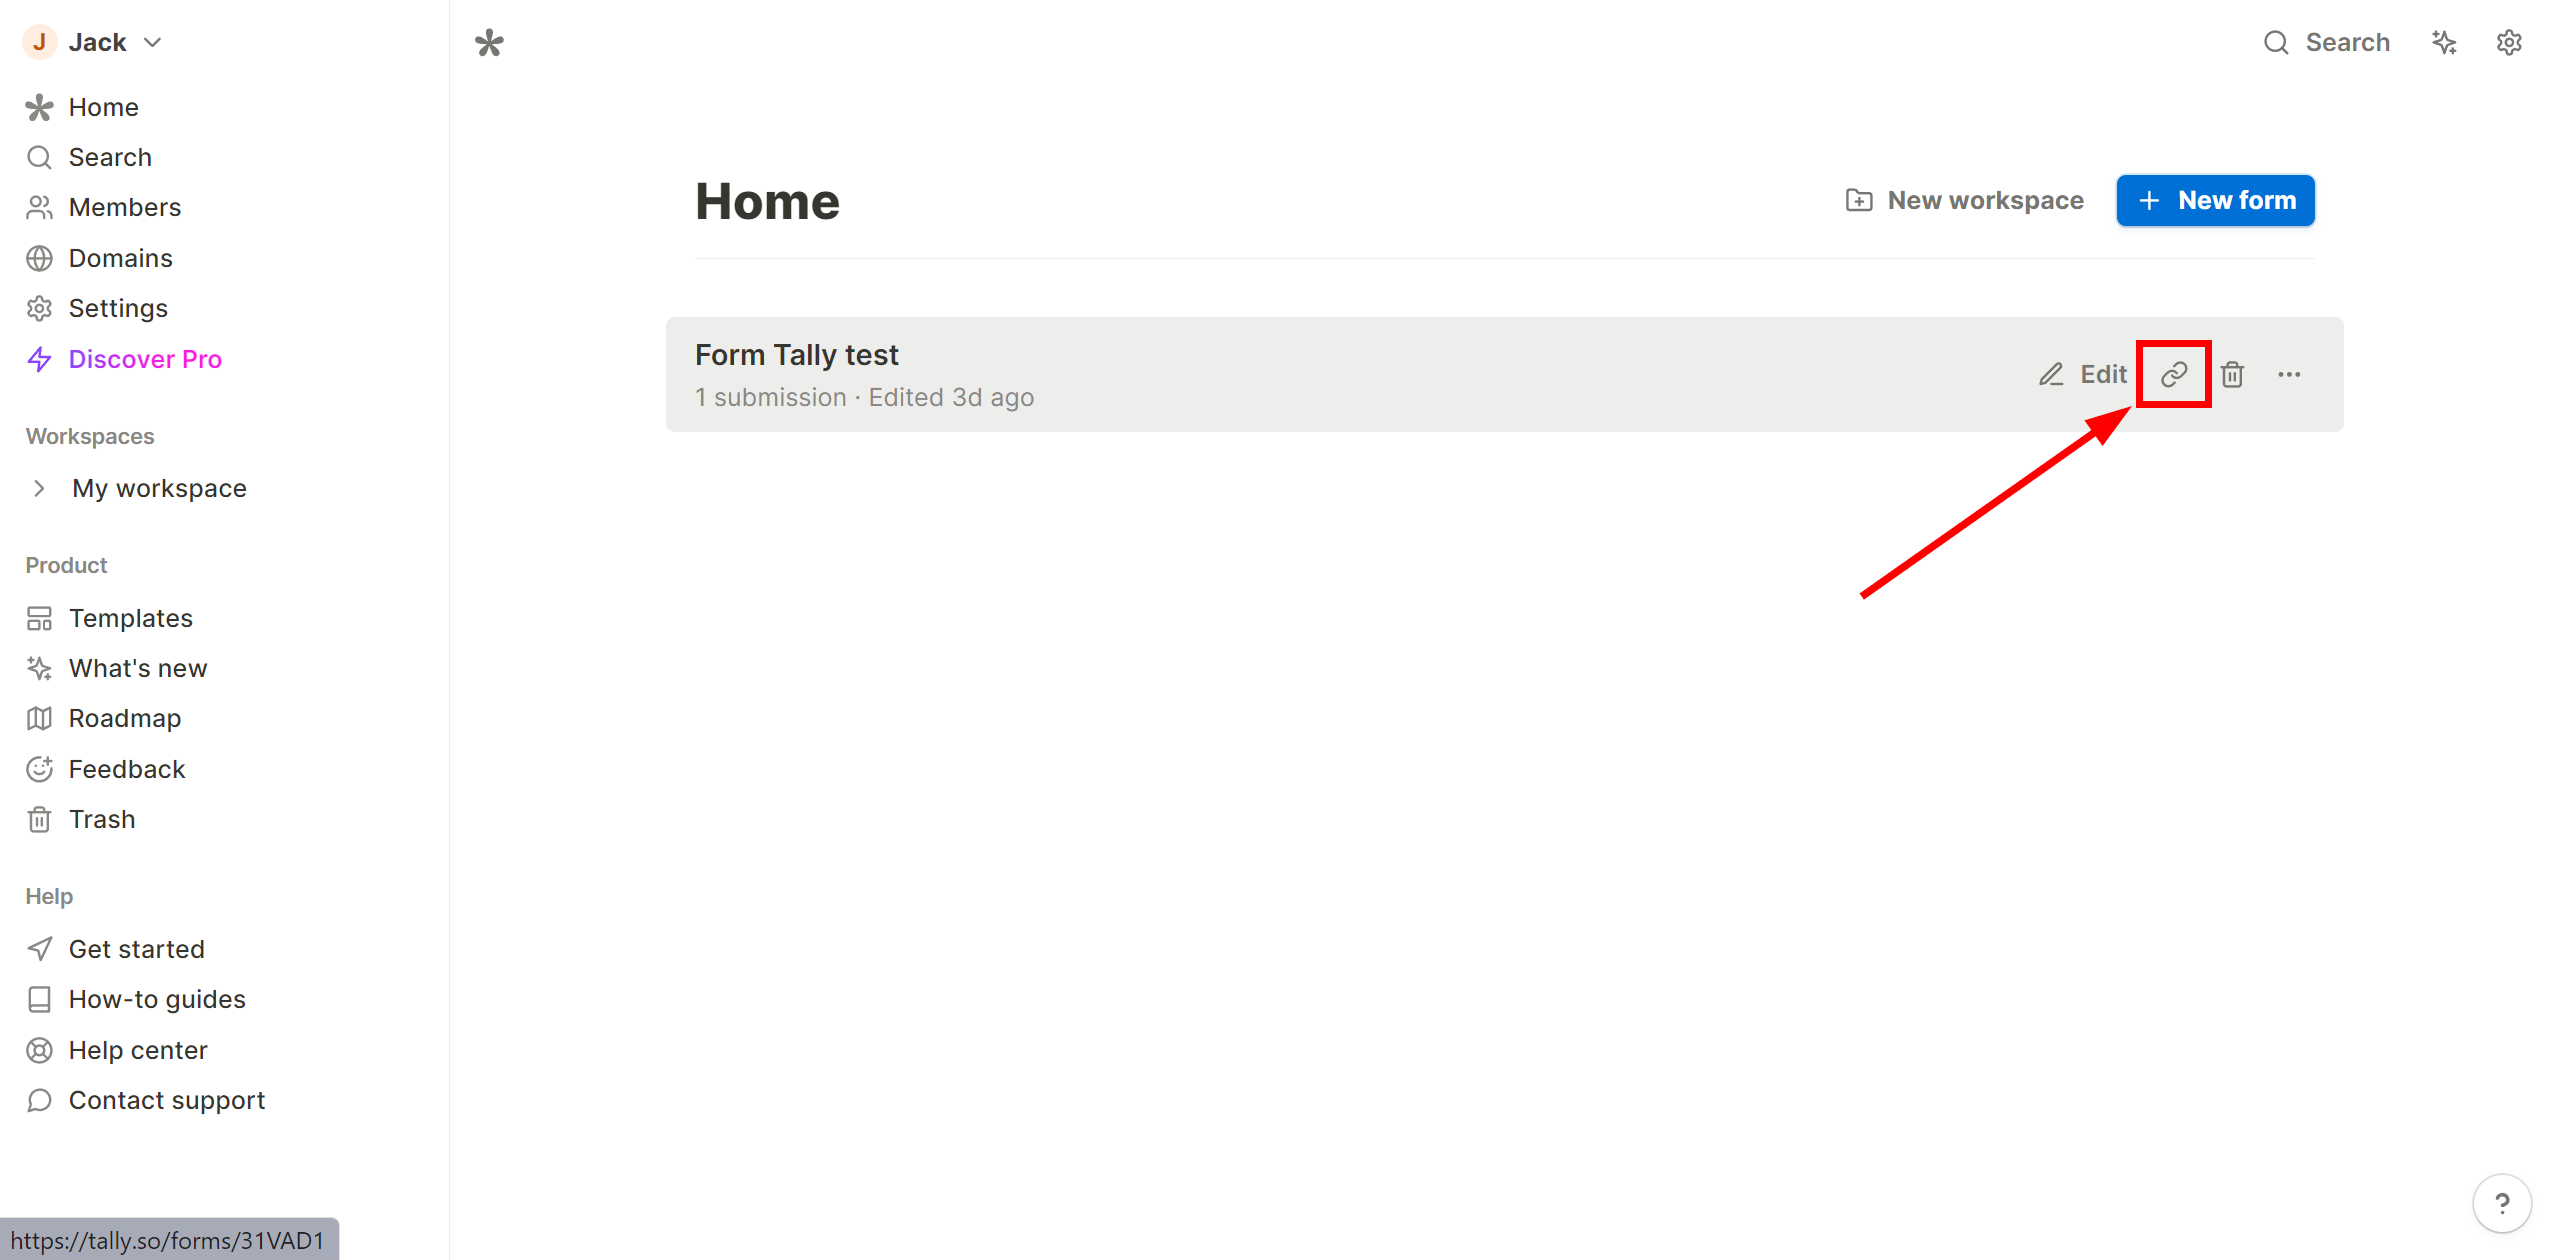Click the Search sidebar link

109,157
